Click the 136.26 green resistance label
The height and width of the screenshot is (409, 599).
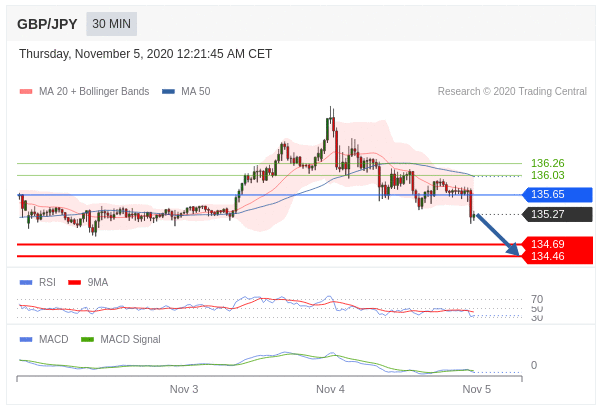tap(547, 163)
